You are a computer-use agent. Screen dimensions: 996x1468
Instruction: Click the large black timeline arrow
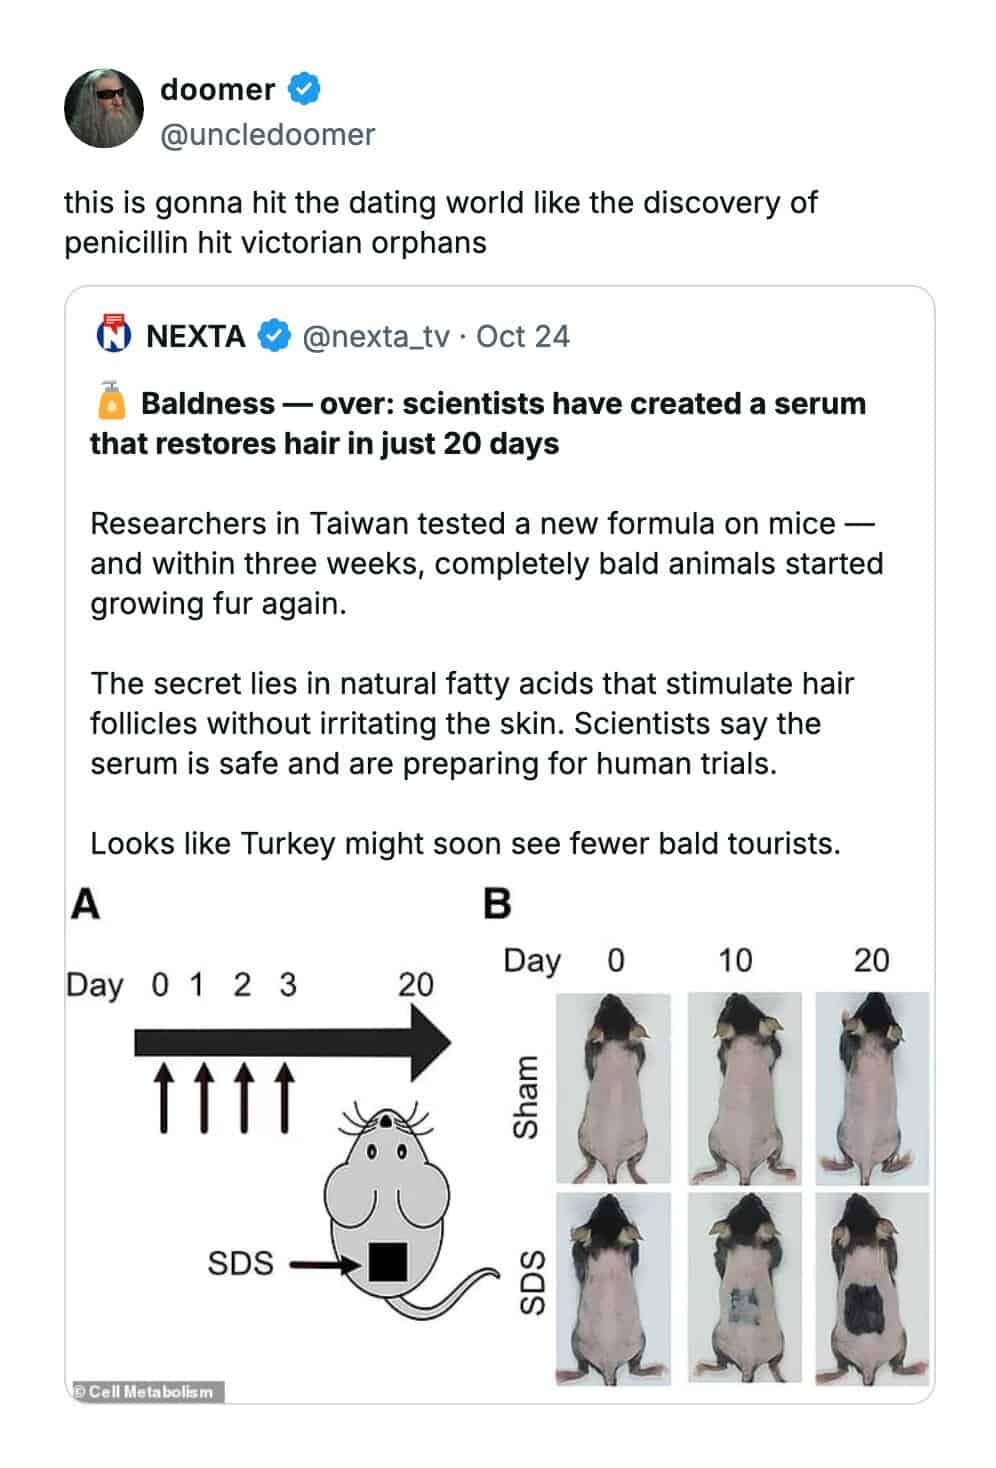pos(290,1043)
